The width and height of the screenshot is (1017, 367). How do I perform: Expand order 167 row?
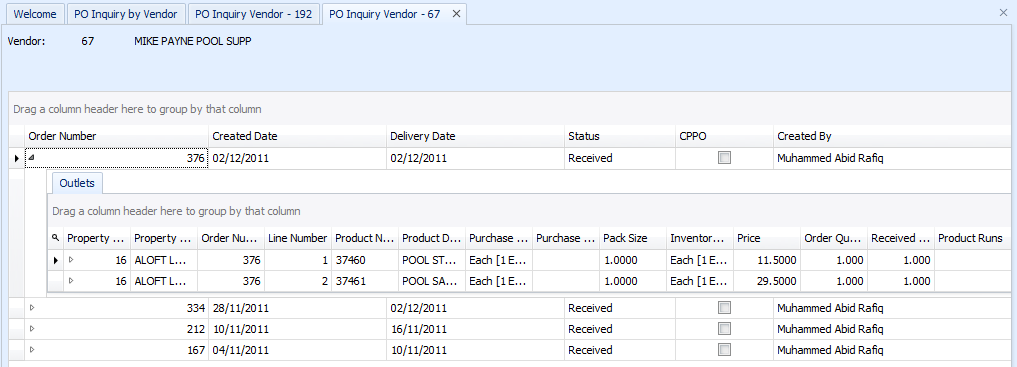[x=32, y=350]
